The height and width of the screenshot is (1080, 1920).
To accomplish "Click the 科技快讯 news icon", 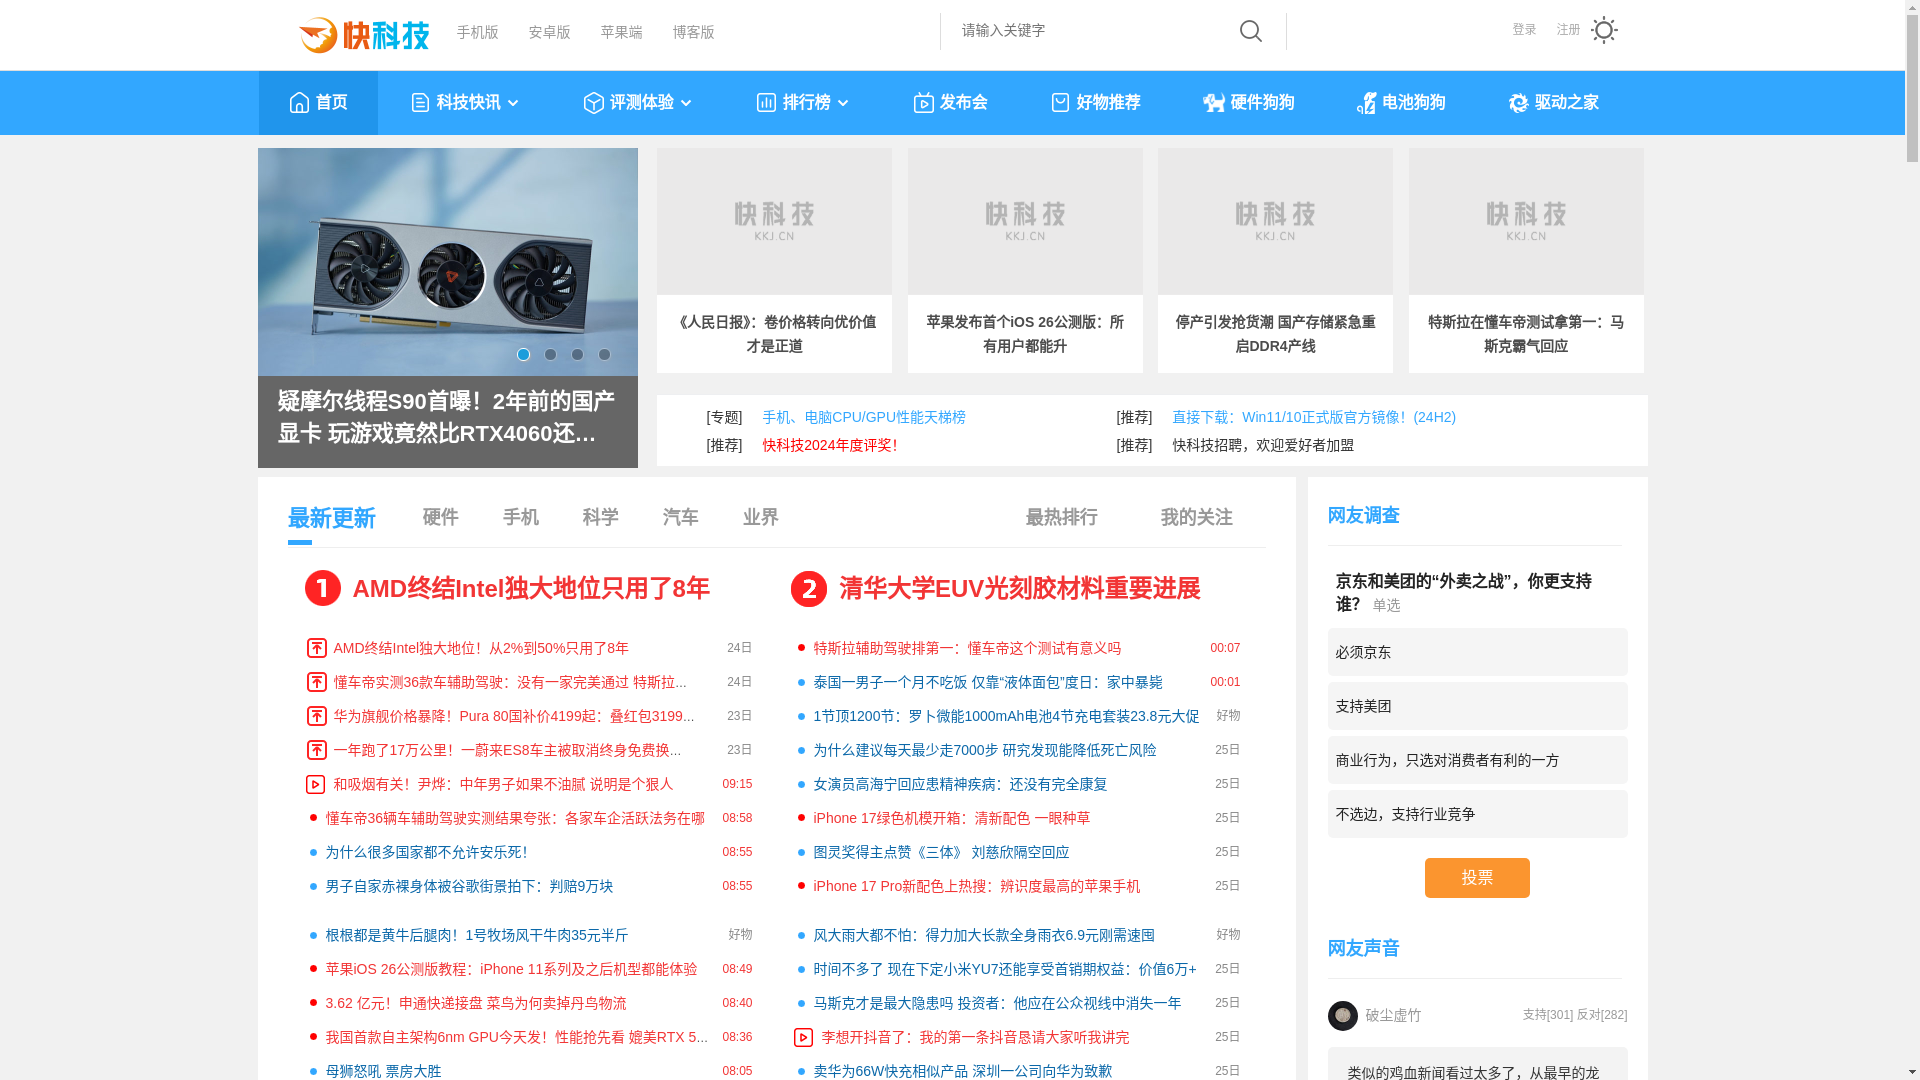I will click(420, 103).
